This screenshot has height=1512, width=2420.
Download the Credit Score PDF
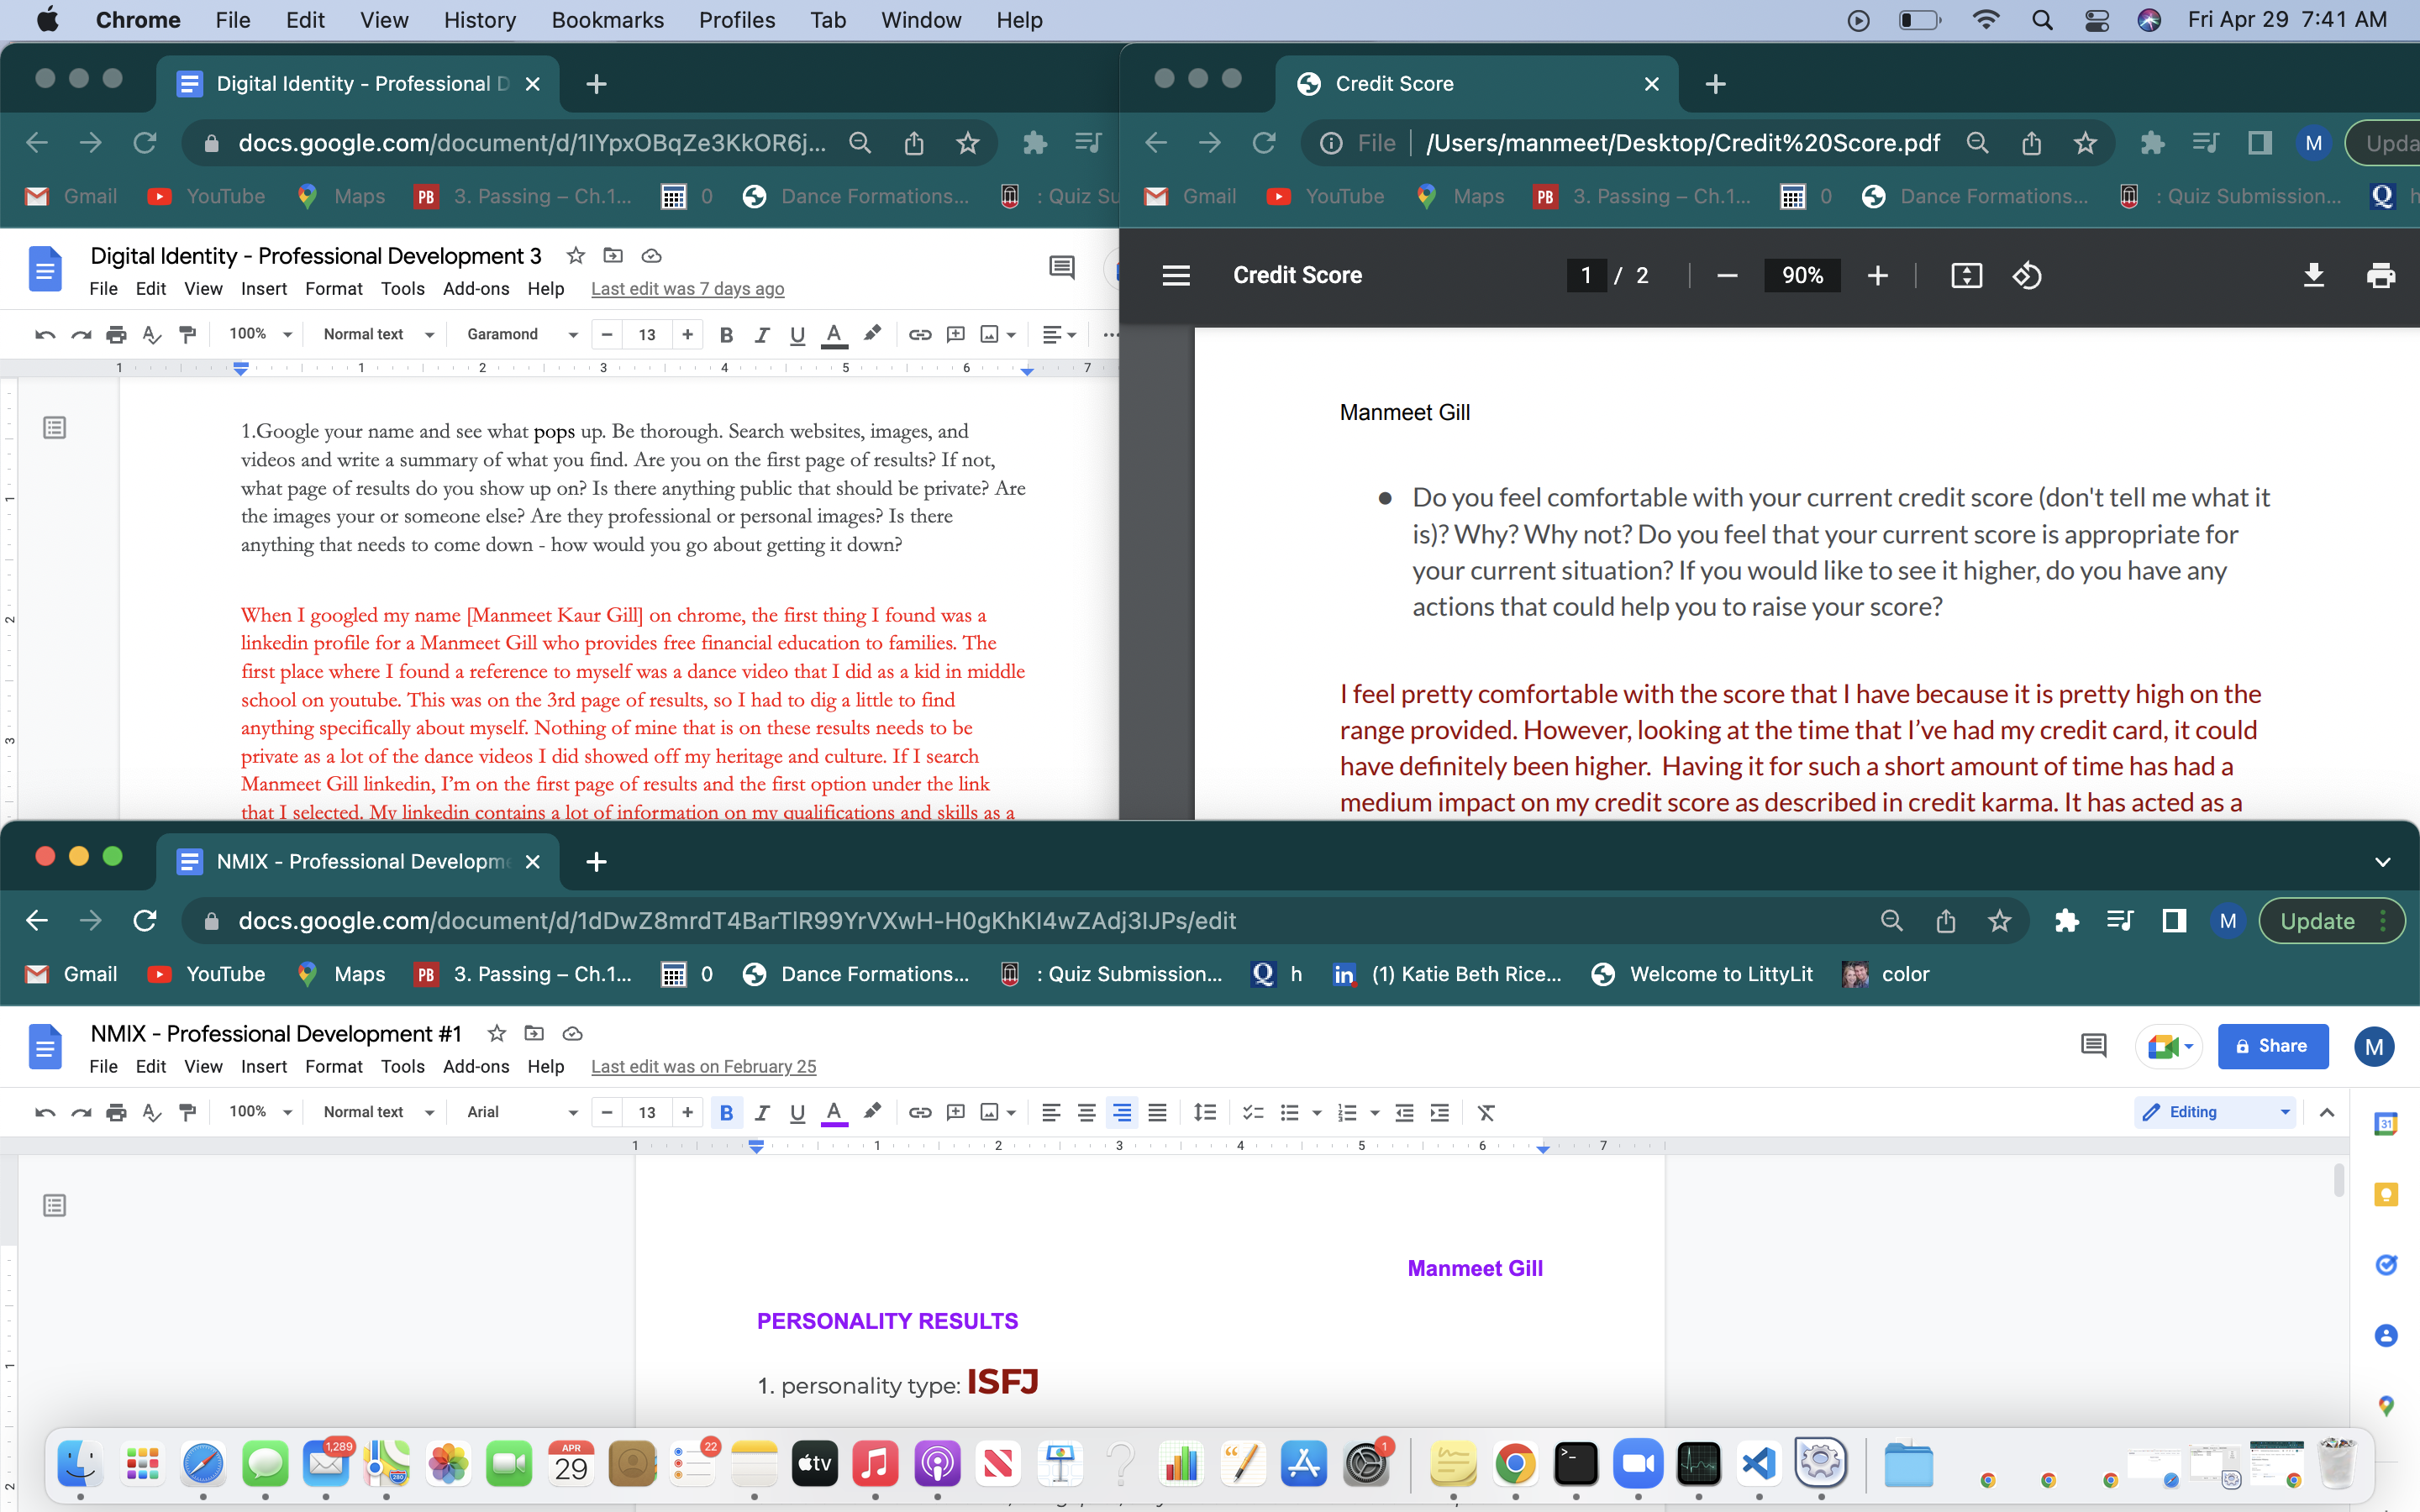pos(2313,275)
